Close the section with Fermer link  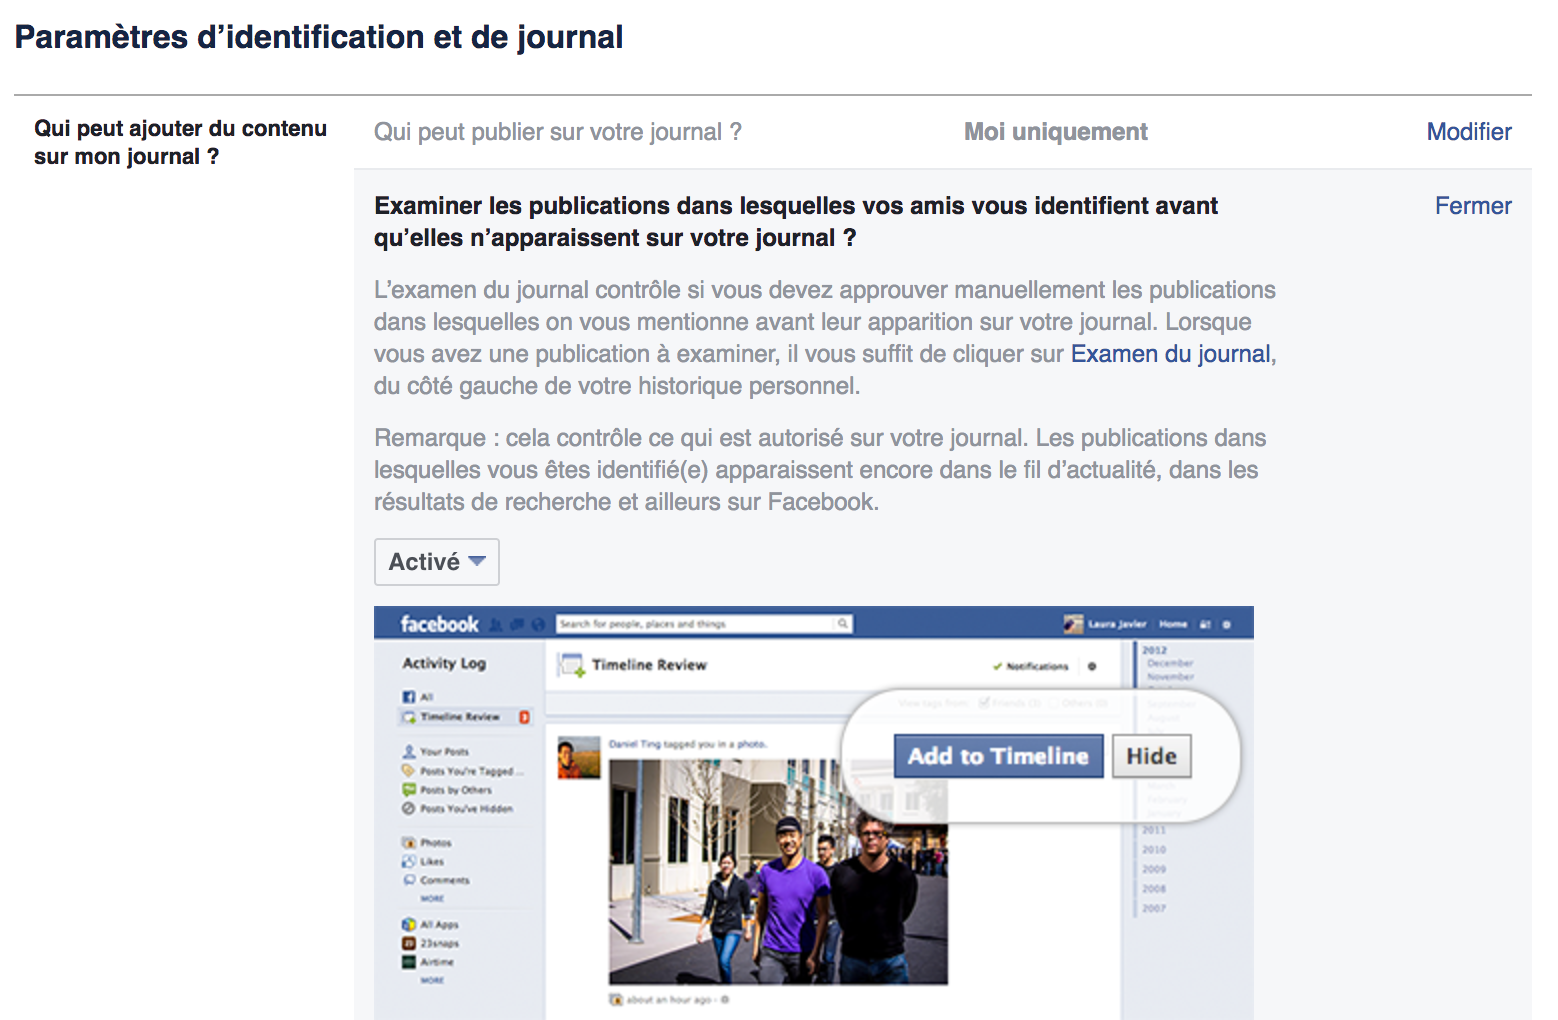tap(1473, 206)
